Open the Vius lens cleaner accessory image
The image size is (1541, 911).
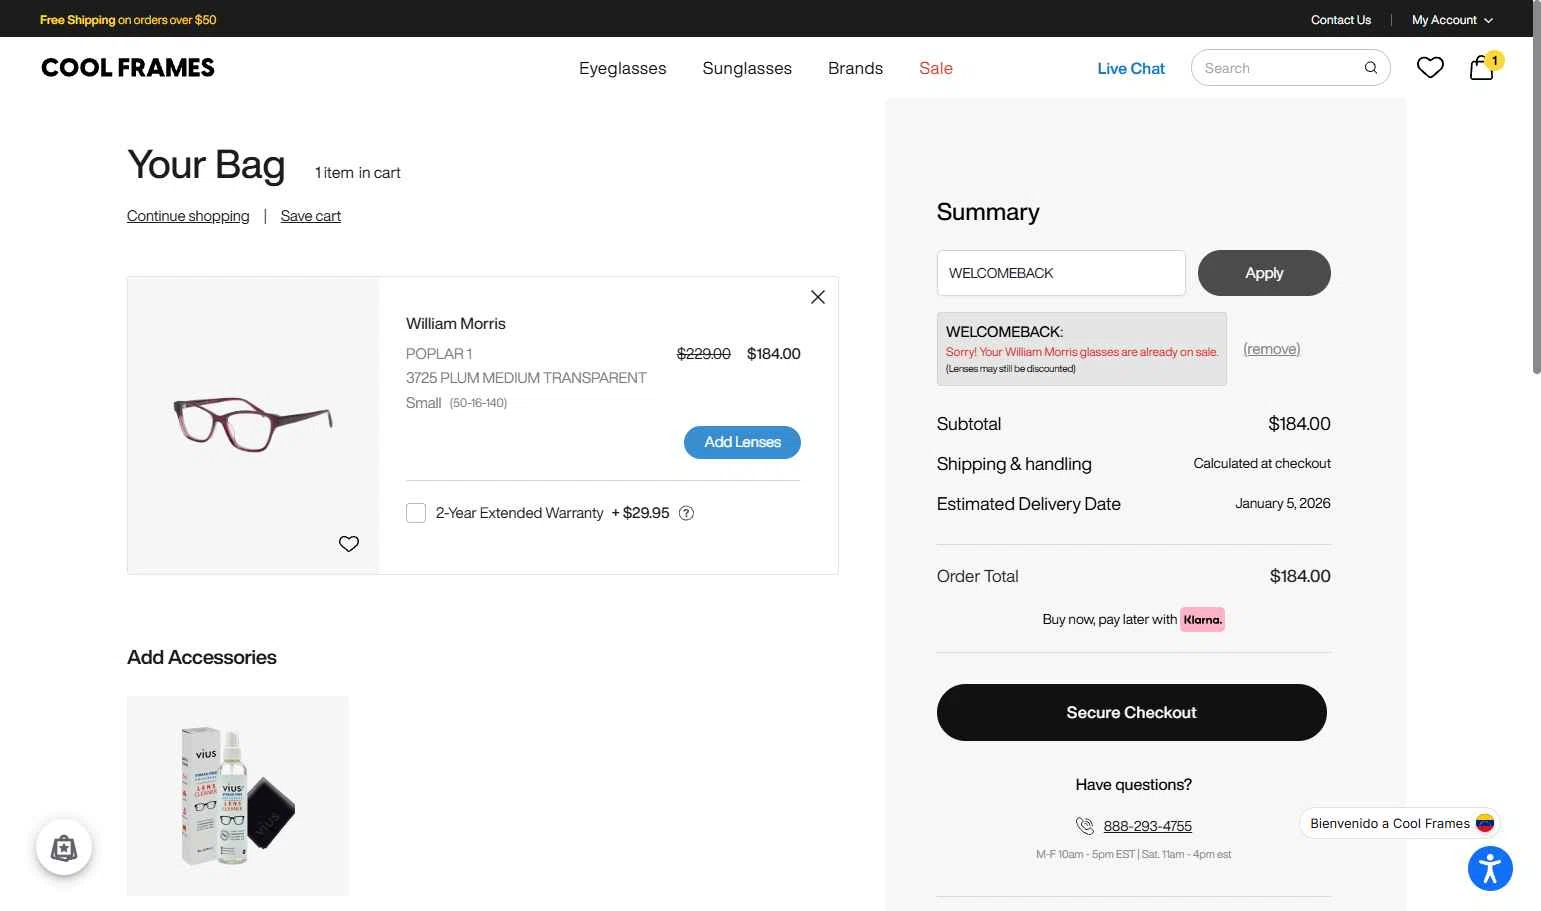(238, 796)
